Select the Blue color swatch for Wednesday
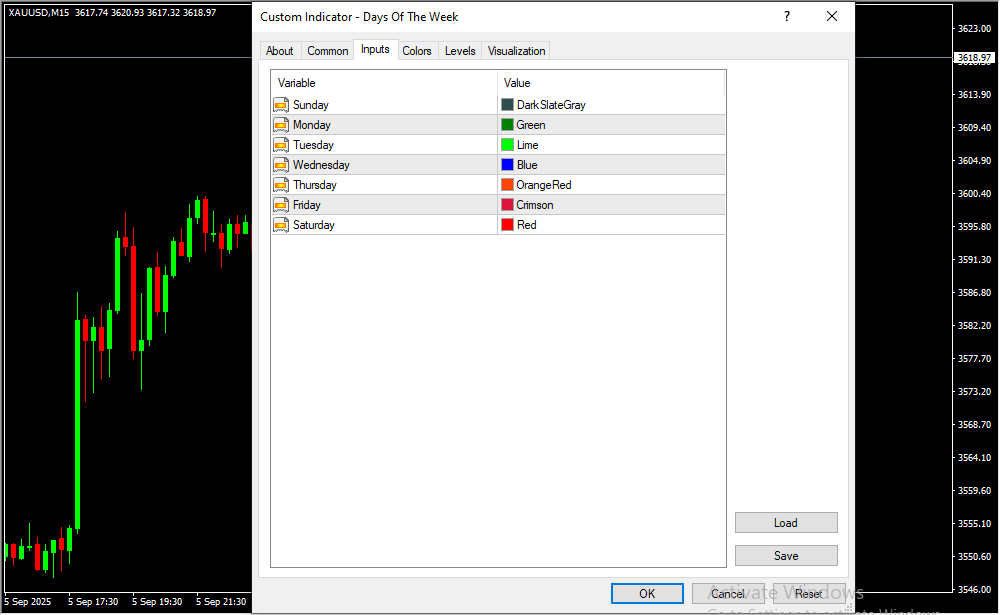The height and width of the screenshot is (615, 1000). [507, 165]
